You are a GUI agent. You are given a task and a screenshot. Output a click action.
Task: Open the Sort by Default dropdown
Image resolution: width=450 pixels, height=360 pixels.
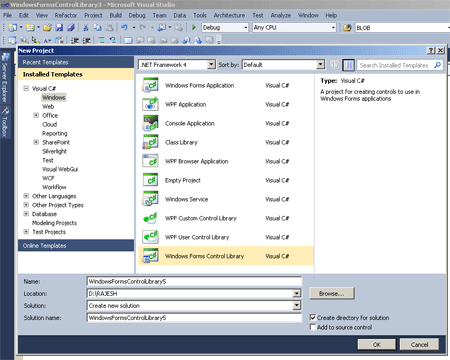(320, 64)
